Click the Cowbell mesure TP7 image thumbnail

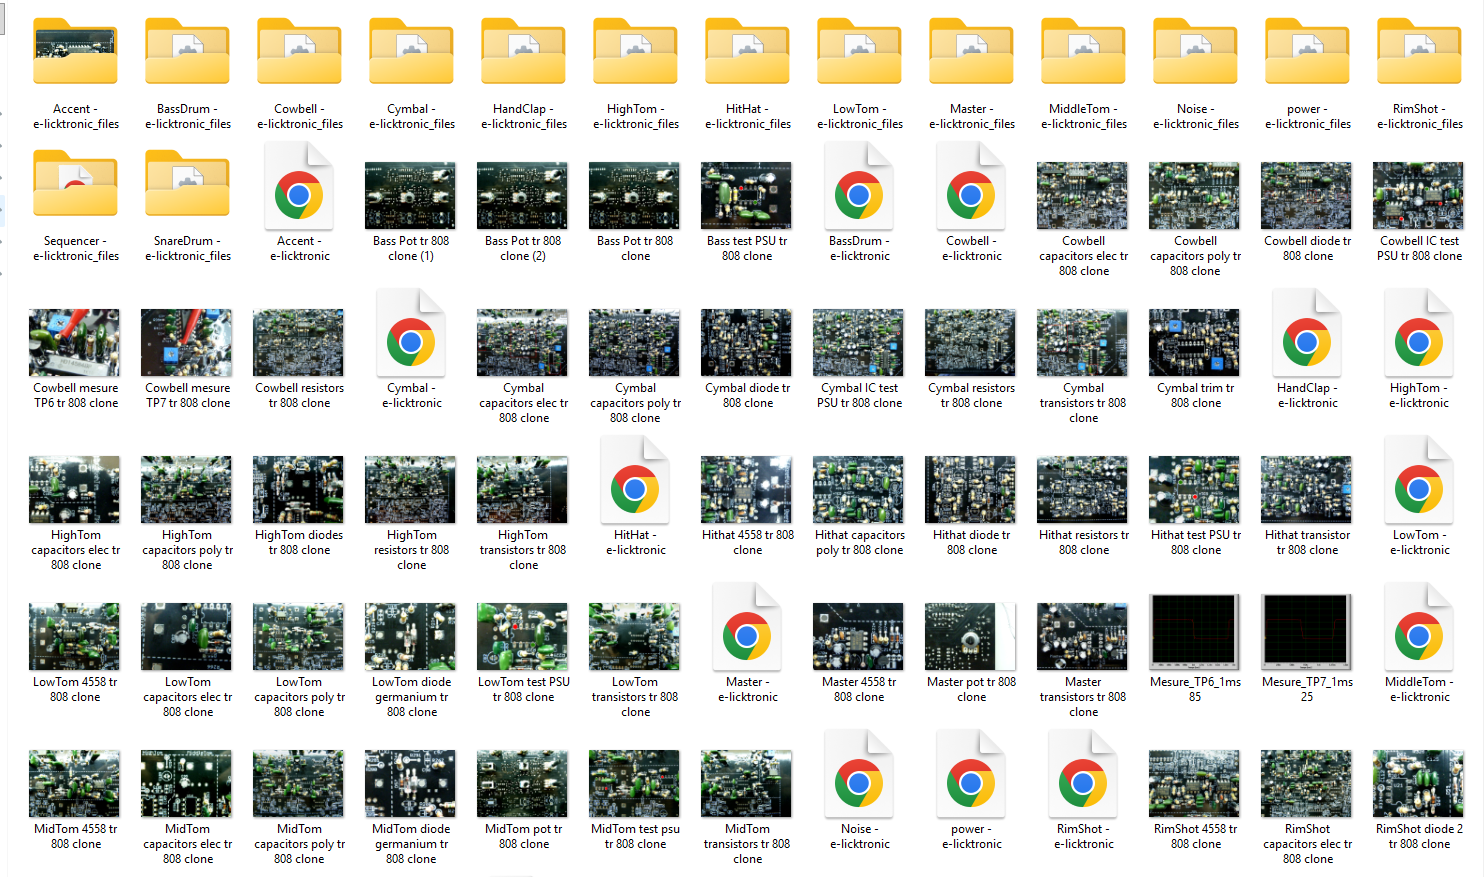186,343
